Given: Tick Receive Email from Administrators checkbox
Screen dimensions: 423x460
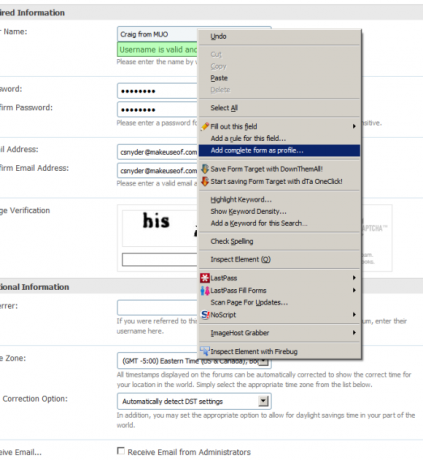Looking at the screenshot, I should click(121, 451).
